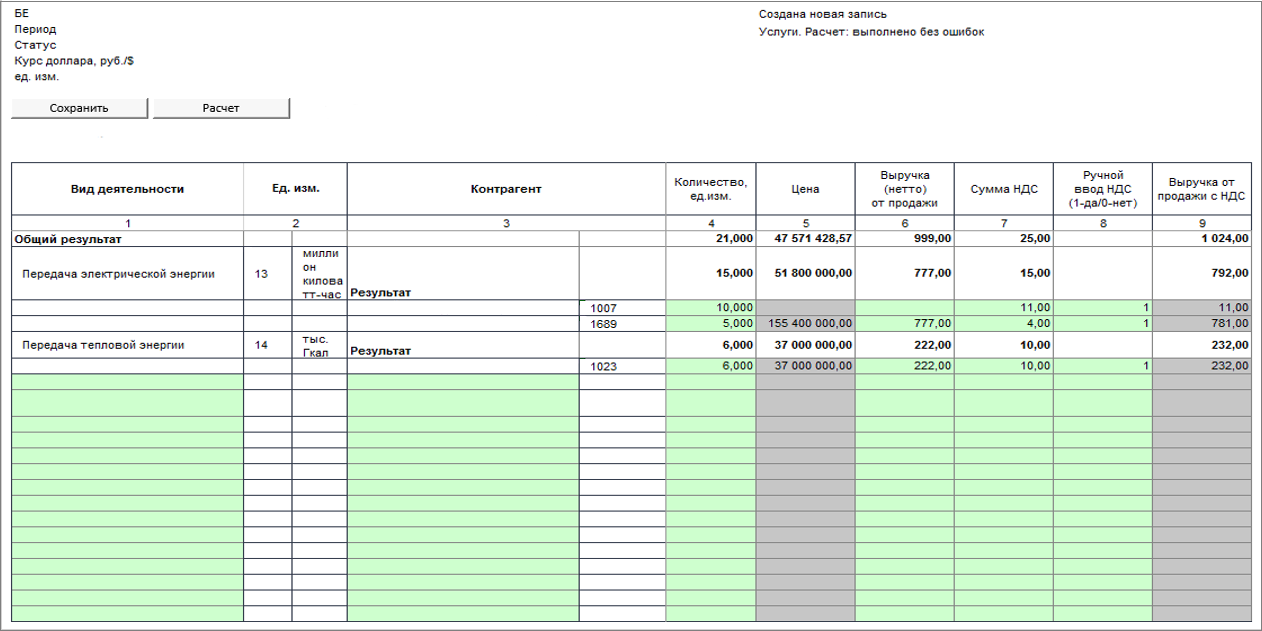Click the price cell showing 155 400 000,00

pyautogui.click(x=805, y=324)
